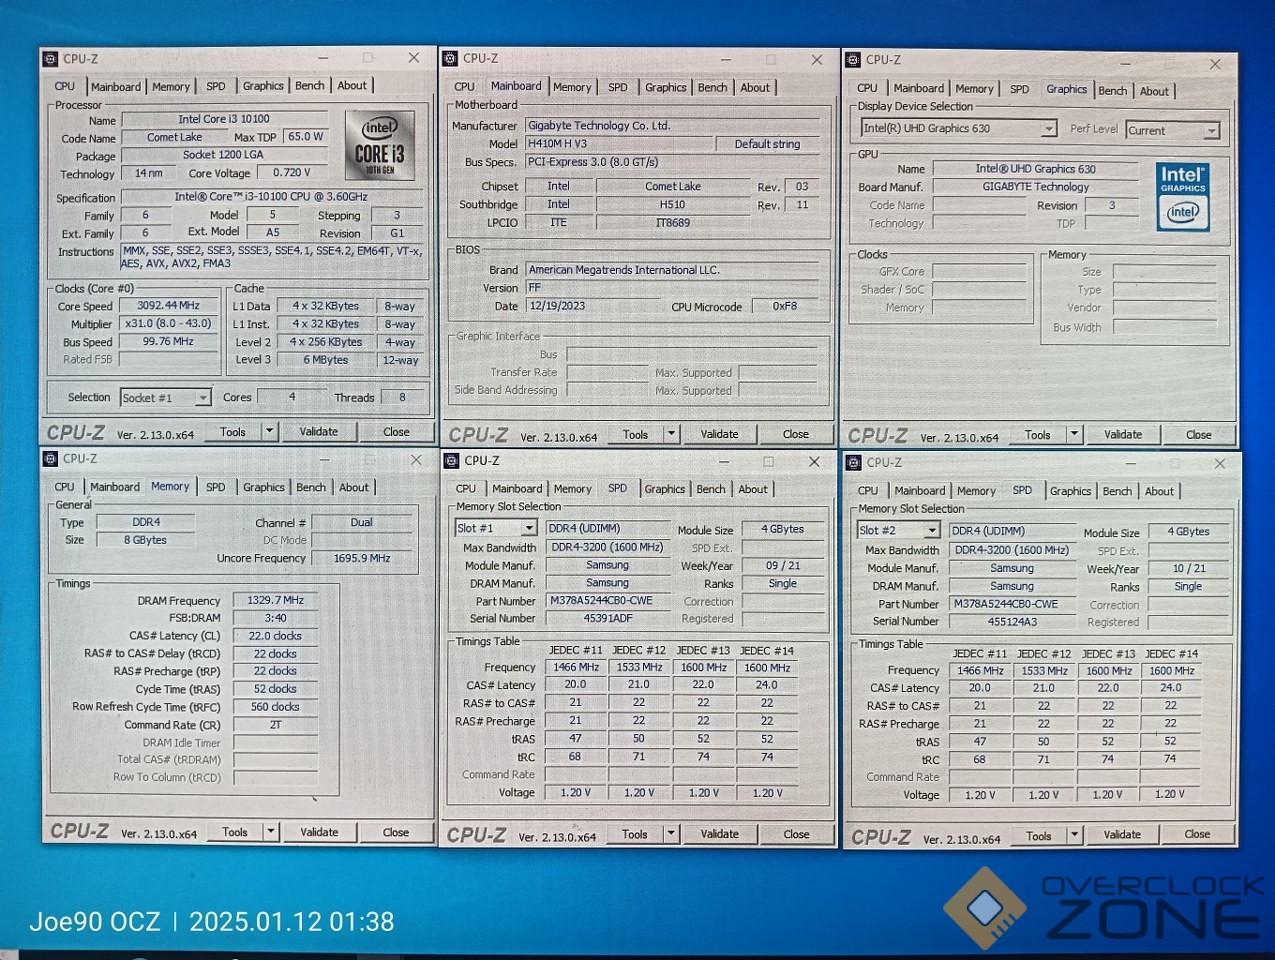The height and width of the screenshot is (960, 1275).
Task: Click the Slot #2 Week/Year value 10 / 21
Action: (x=1188, y=568)
